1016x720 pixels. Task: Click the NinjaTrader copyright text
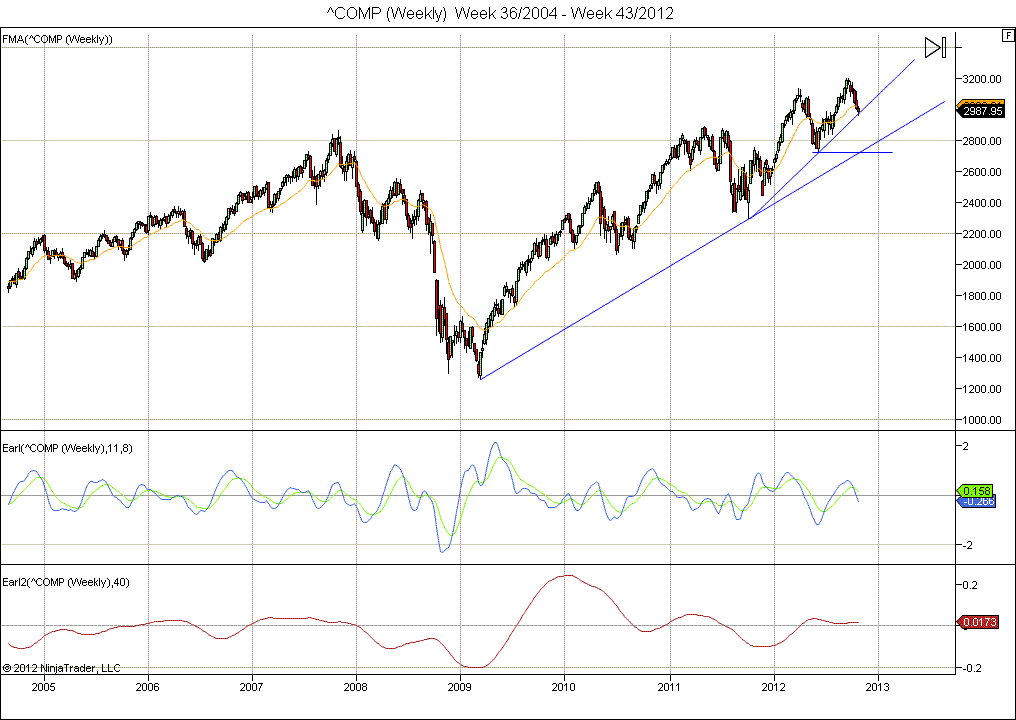tap(61, 667)
